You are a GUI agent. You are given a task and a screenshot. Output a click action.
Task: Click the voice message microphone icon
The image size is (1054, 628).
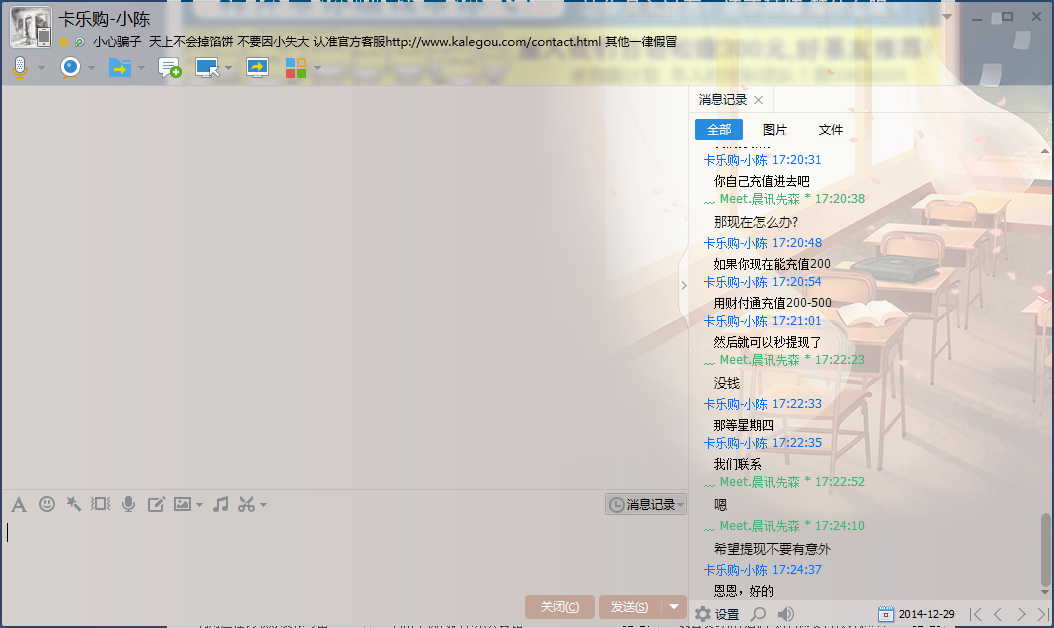tap(128, 504)
